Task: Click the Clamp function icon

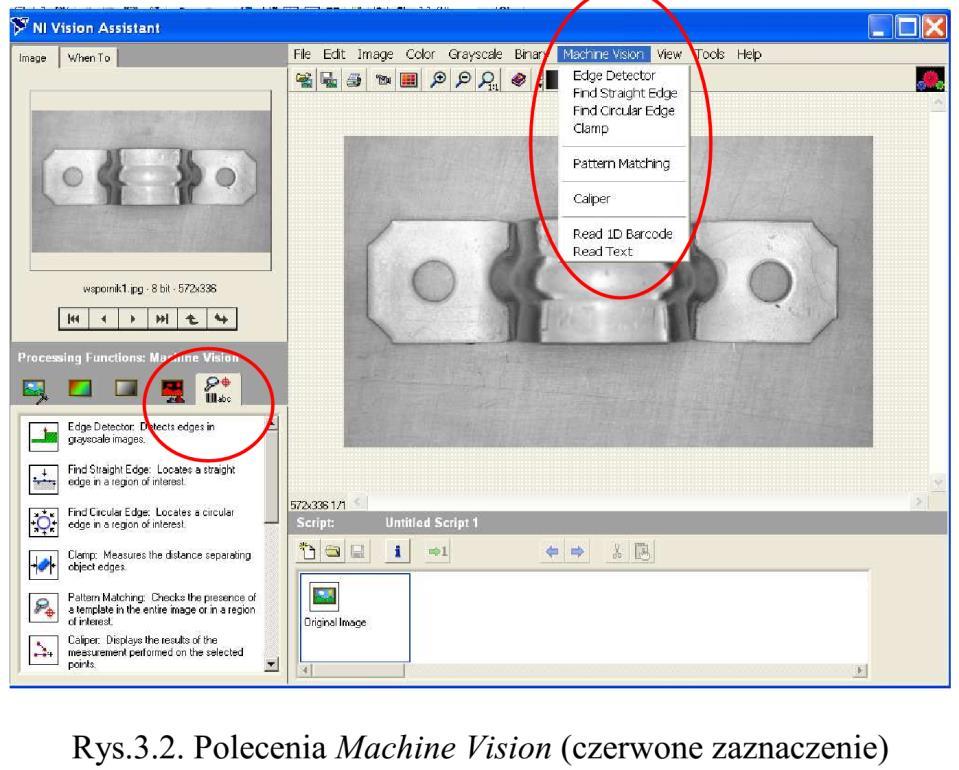Action: [x=43, y=565]
